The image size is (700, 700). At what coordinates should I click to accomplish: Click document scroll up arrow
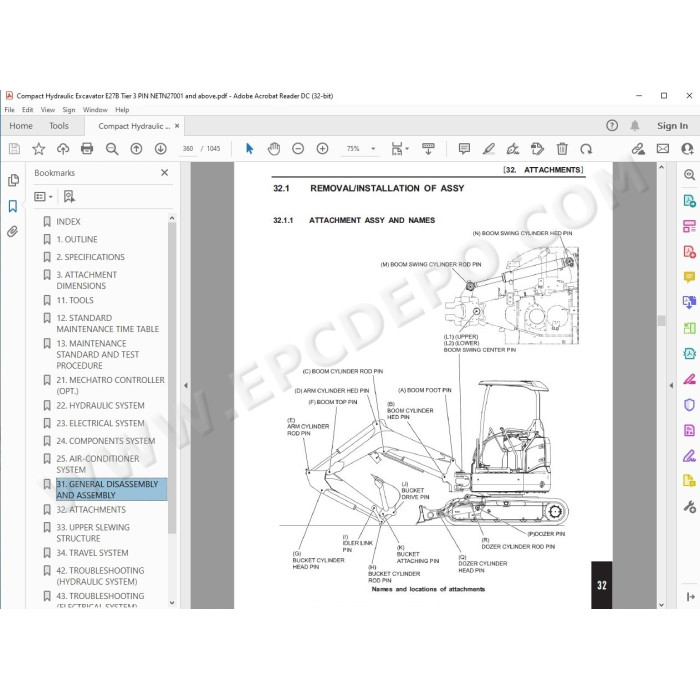tap(662, 167)
